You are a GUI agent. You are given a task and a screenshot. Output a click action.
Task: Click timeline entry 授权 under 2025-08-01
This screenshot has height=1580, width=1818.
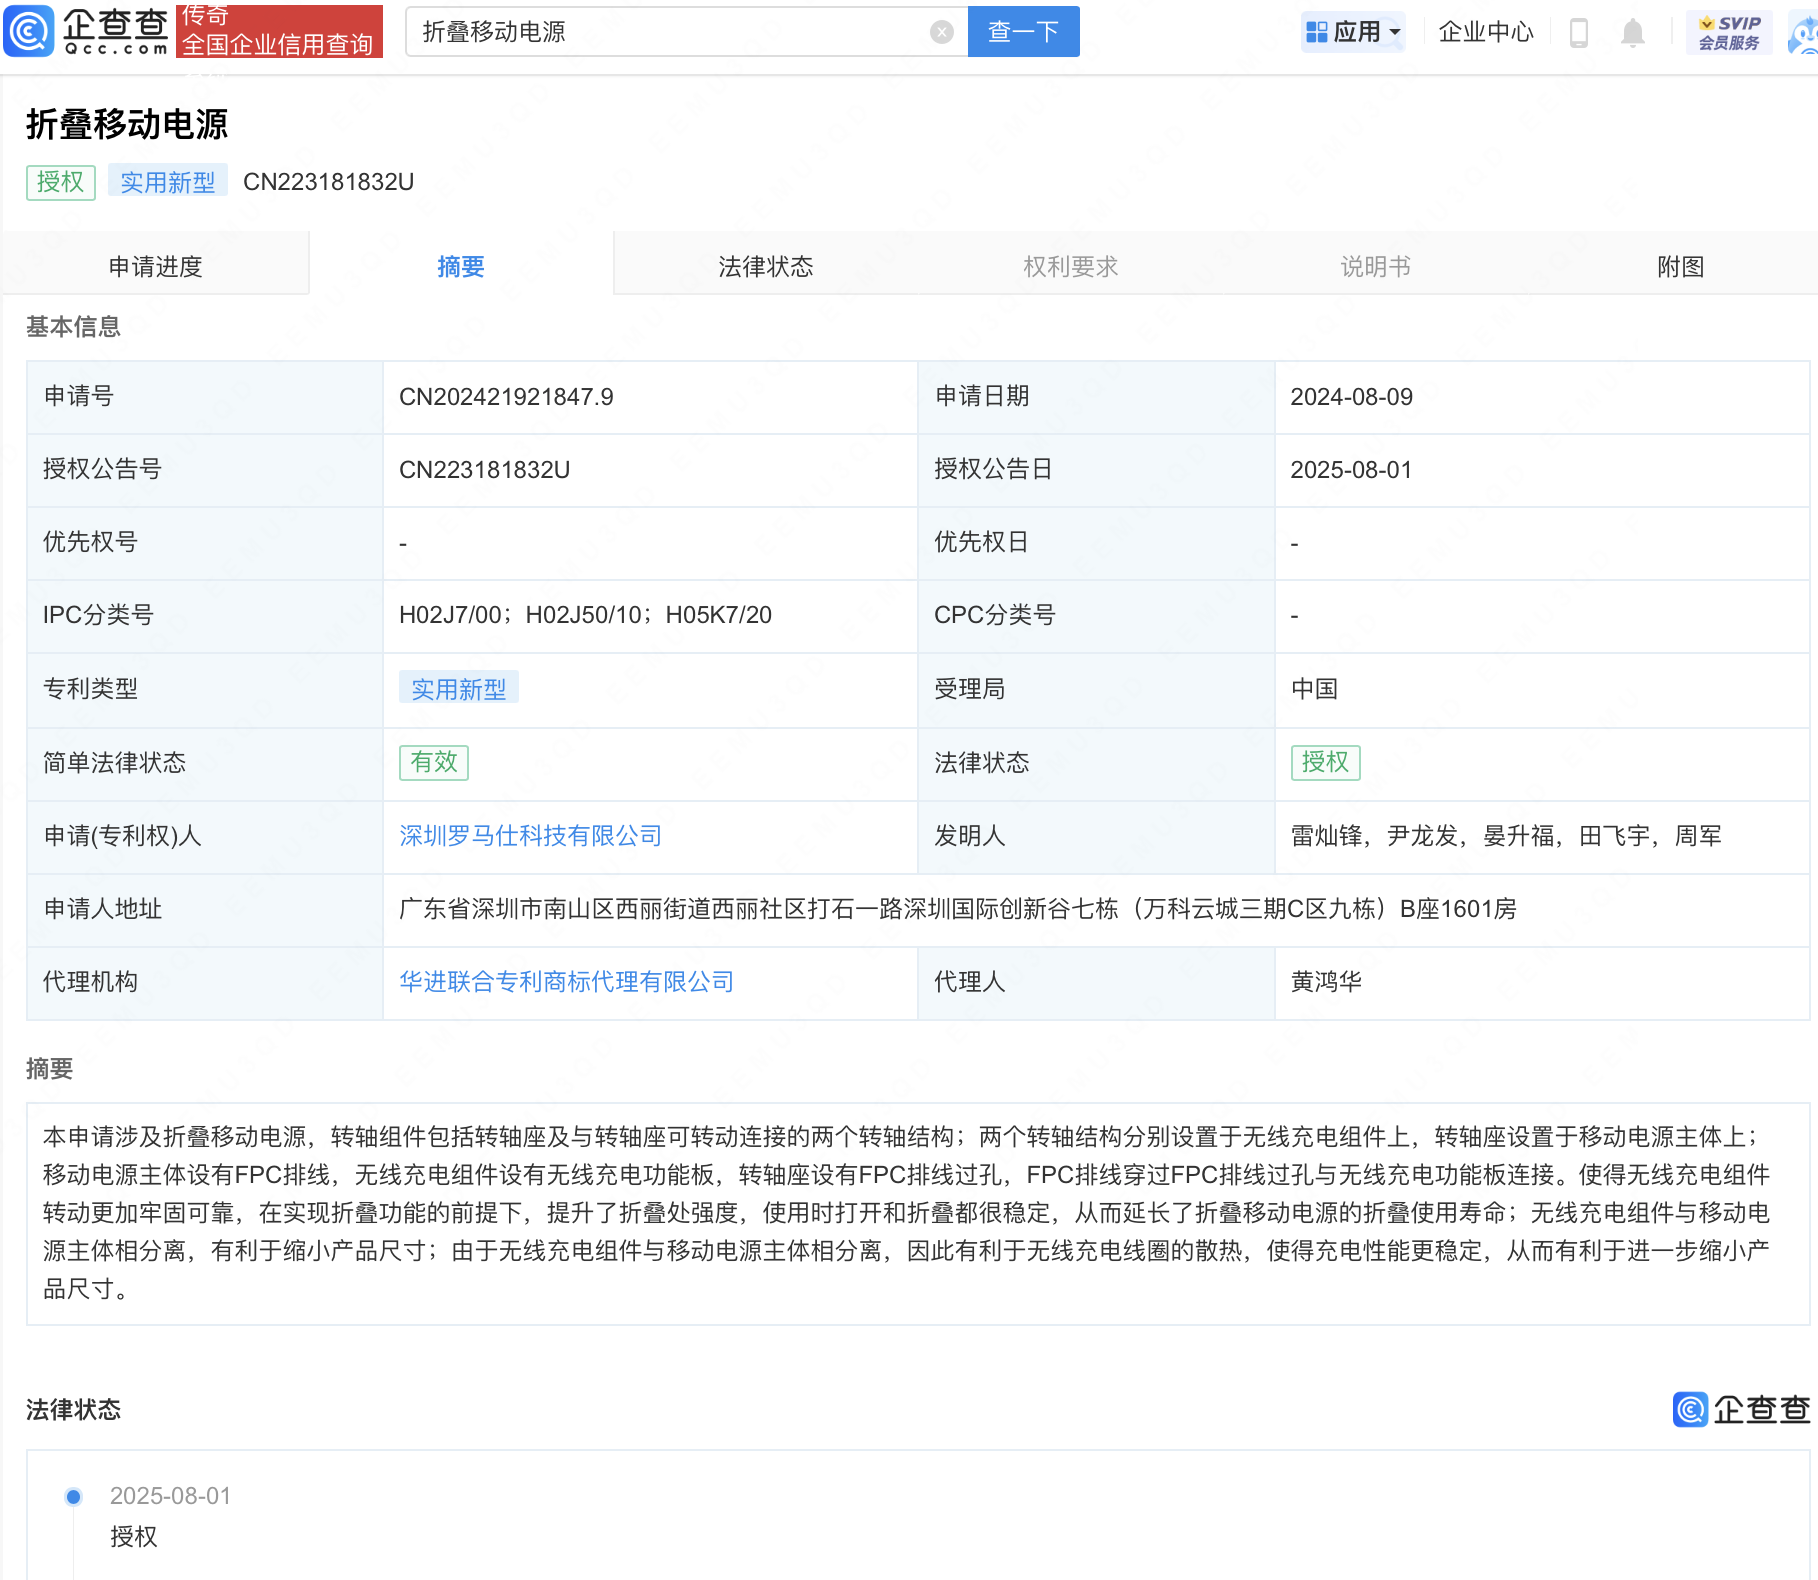pyautogui.click(x=133, y=1537)
